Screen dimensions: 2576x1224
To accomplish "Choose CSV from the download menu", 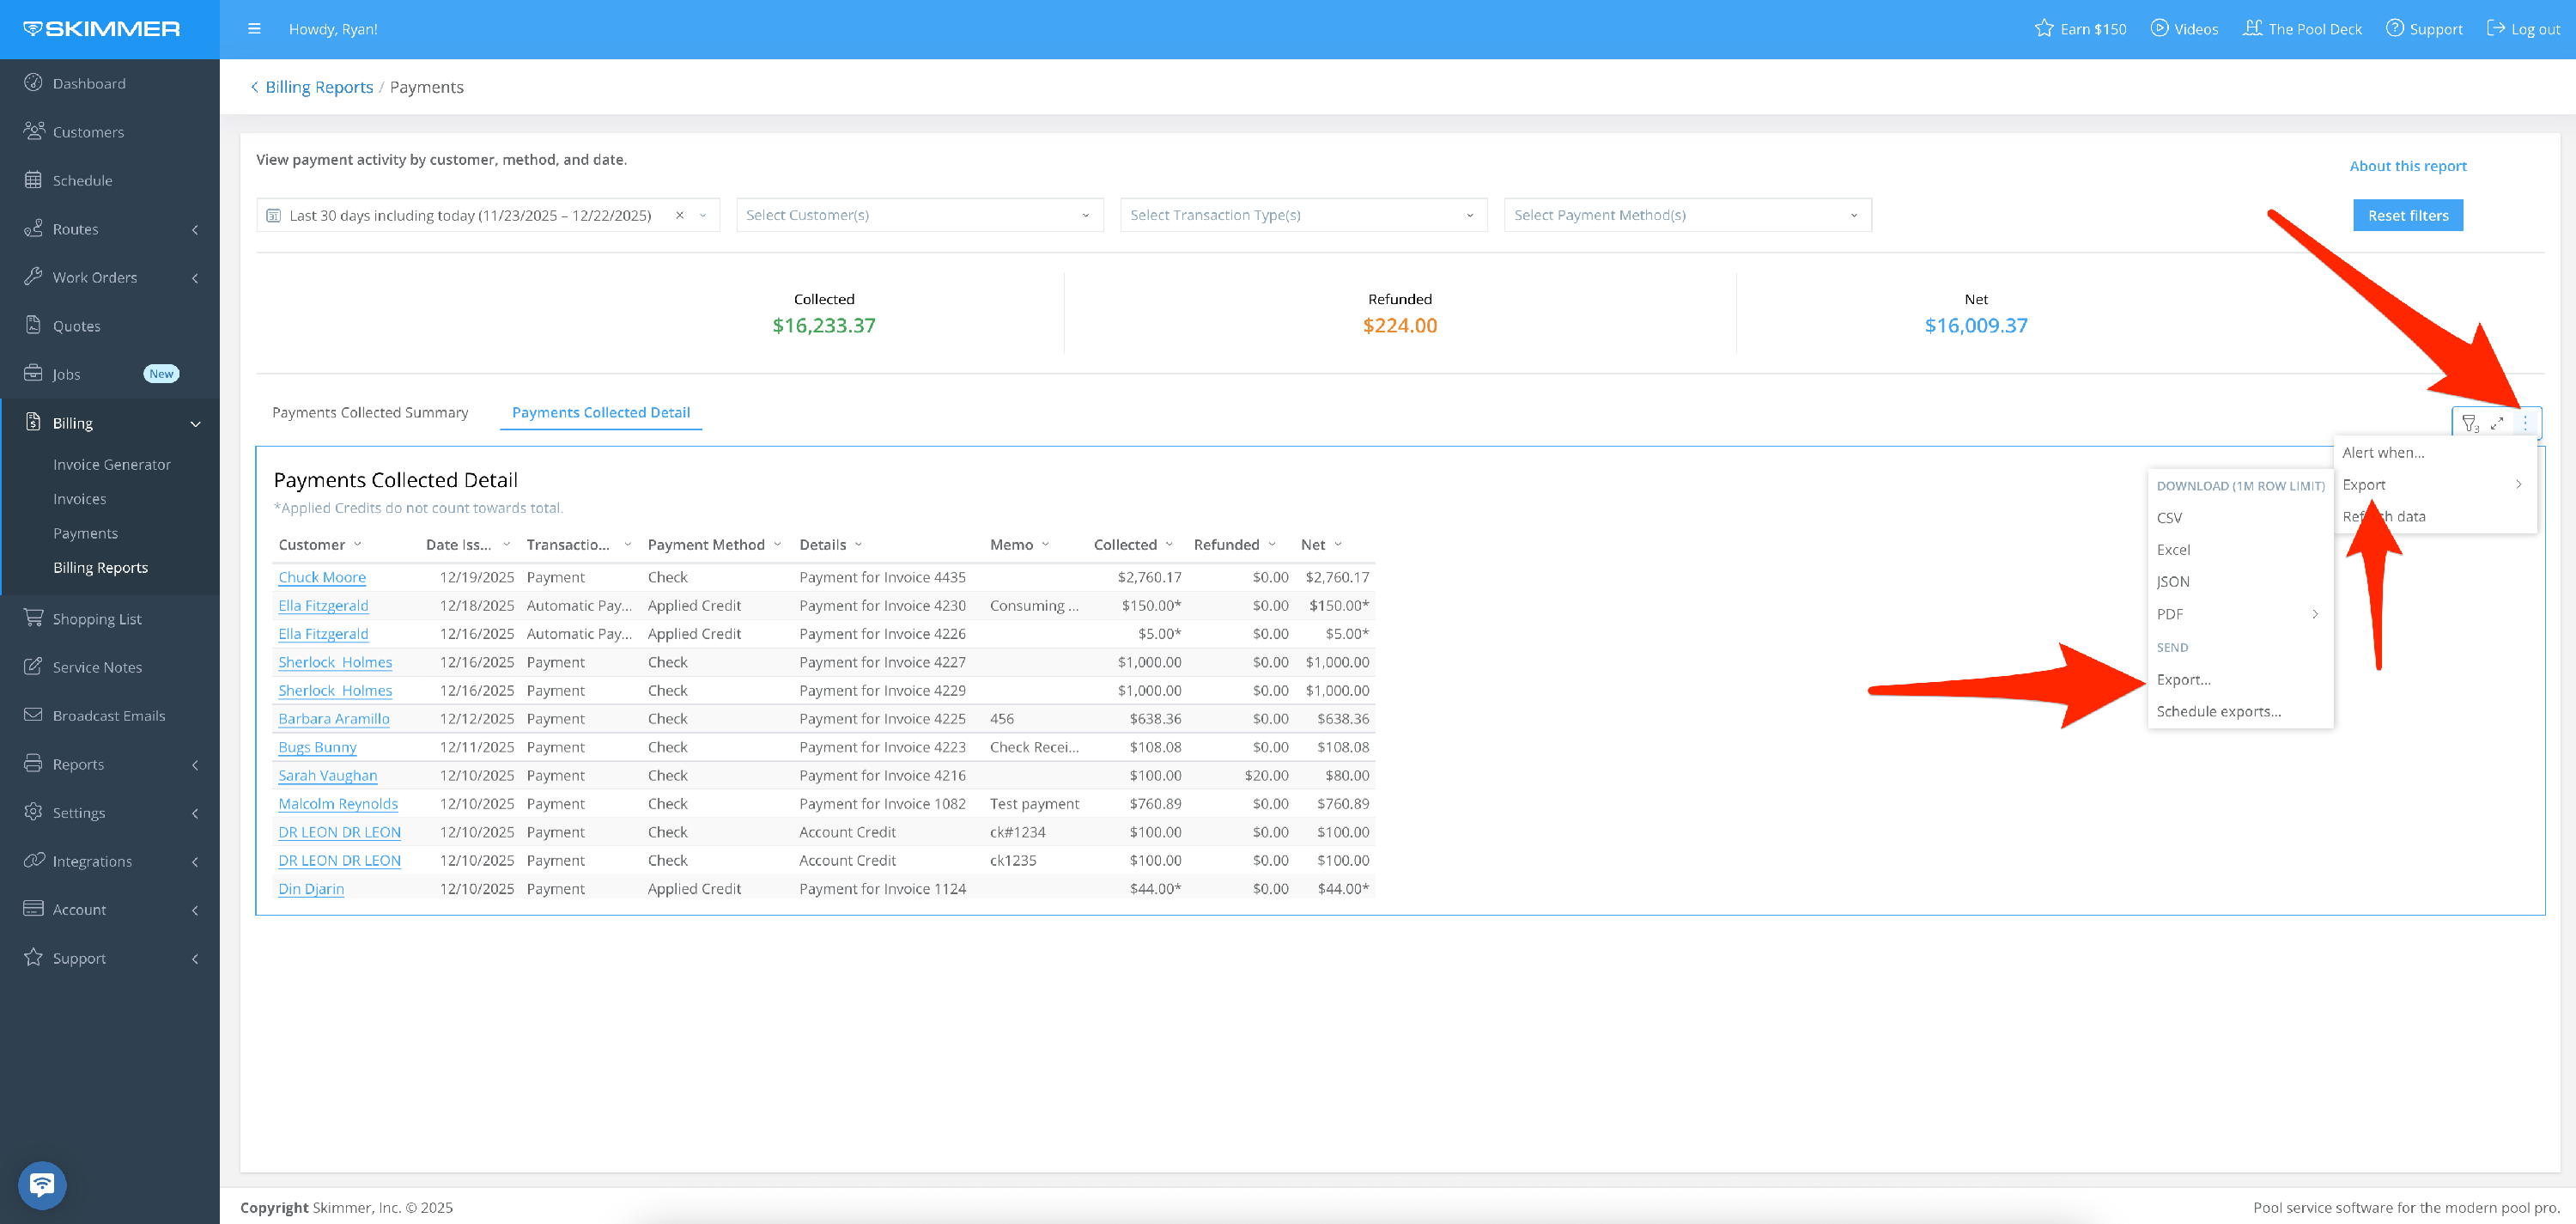I will pos(2169,518).
